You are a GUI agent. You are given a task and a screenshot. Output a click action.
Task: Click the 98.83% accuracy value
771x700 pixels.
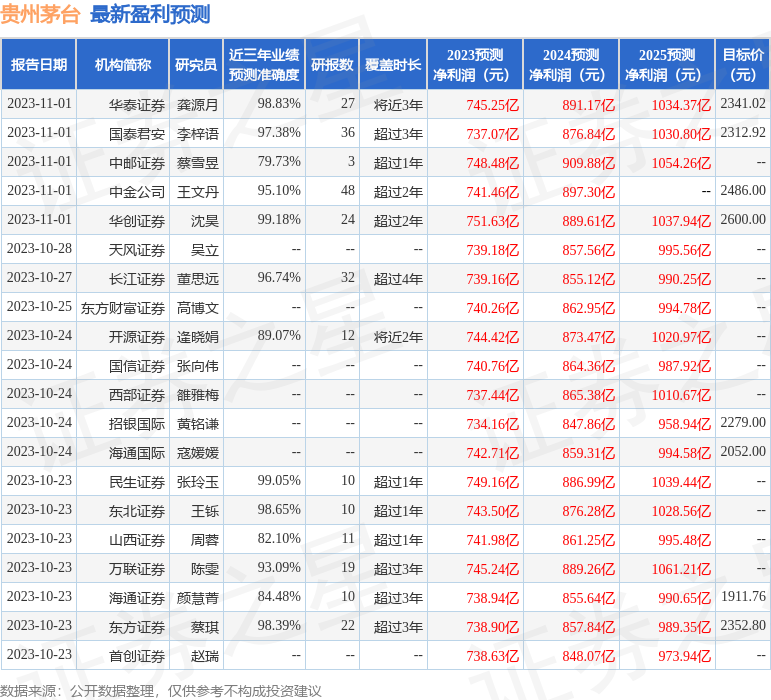tap(279, 104)
